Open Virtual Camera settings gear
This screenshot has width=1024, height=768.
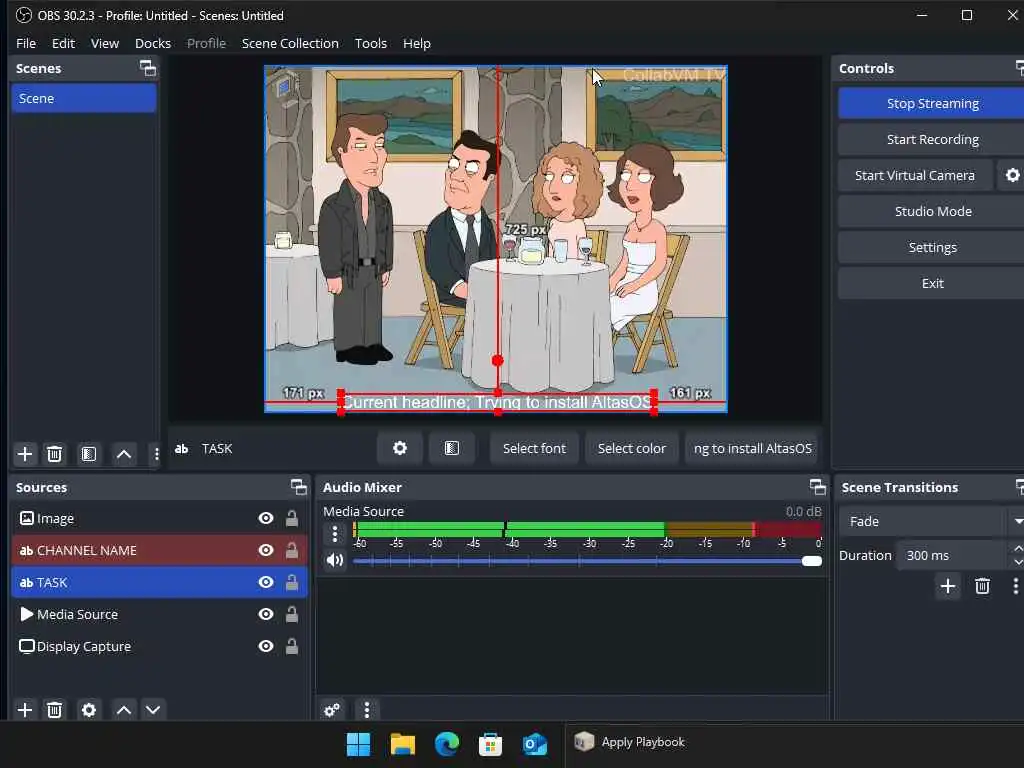1012,175
